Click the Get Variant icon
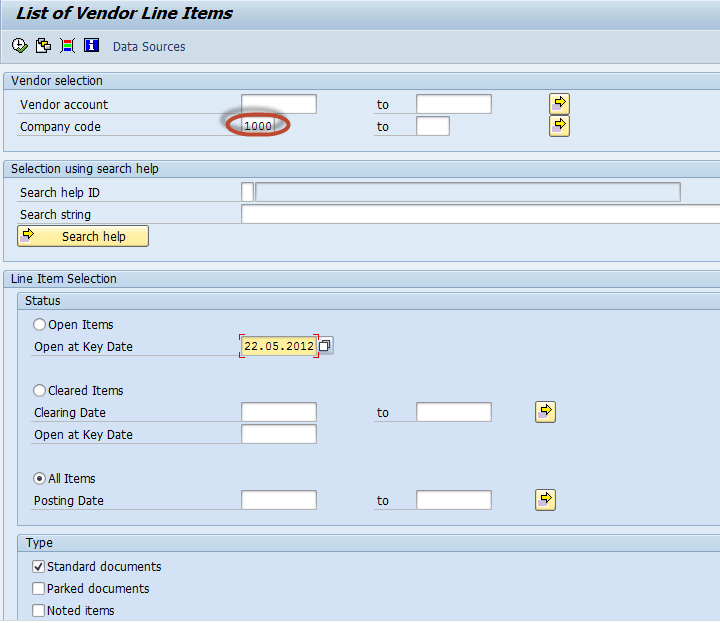Image resolution: width=720 pixels, height=623 pixels. tap(43, 46)
